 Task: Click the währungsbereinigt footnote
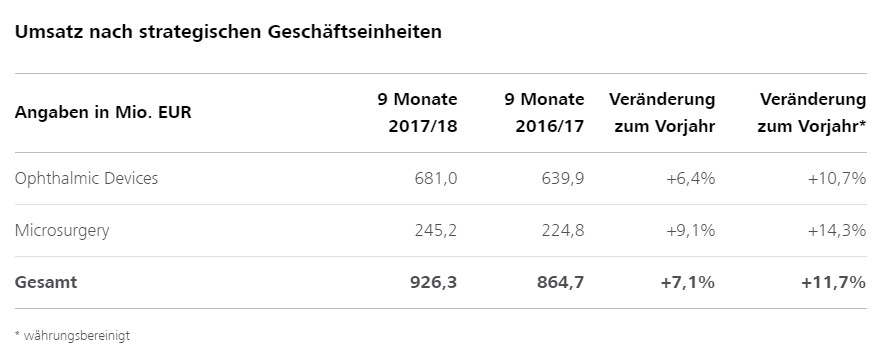tap(72, 336)
